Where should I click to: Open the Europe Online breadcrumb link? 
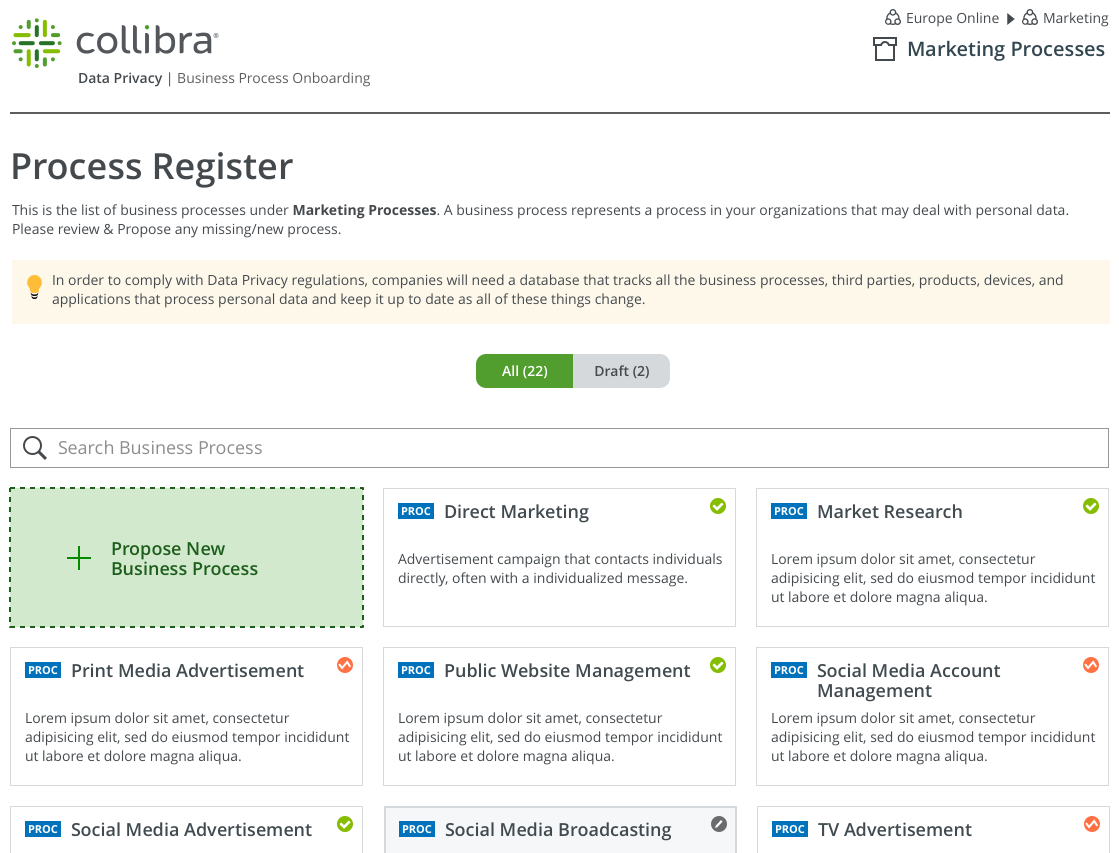(x=951, y=18)
